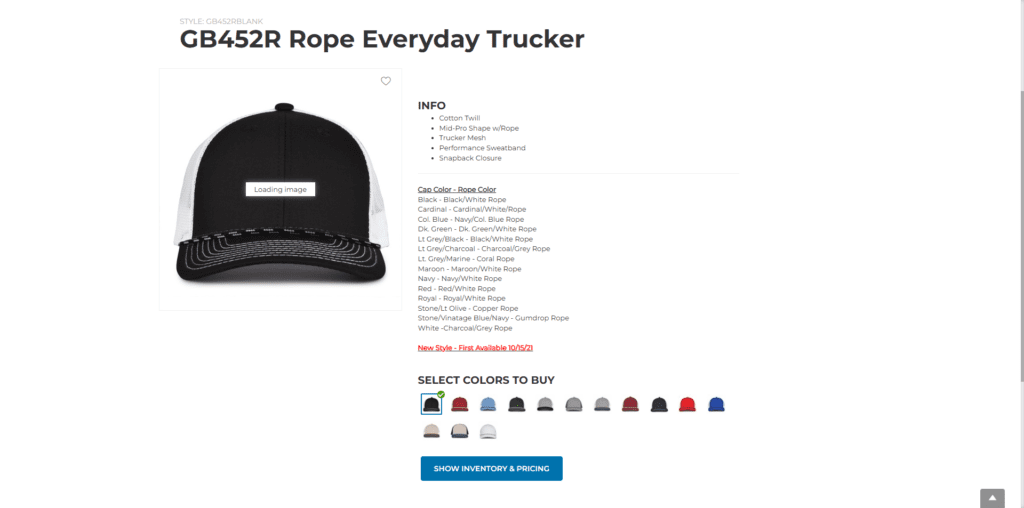
Task: Select the Cardinal cap color swatch
Action: point(460,404)
